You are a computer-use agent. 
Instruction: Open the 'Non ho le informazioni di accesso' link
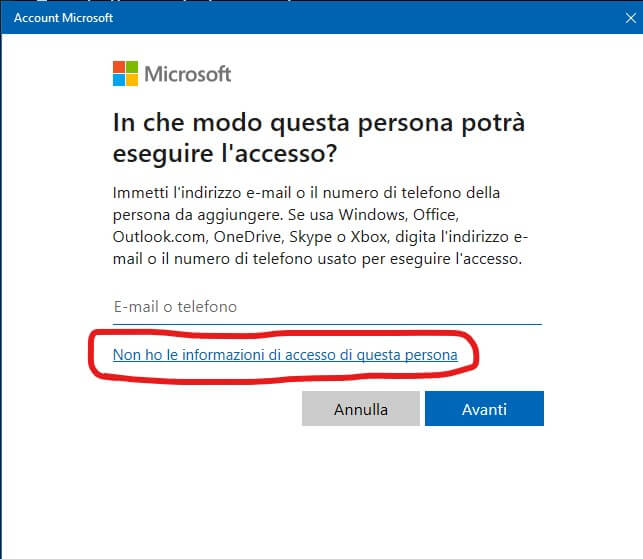point(285,355)
